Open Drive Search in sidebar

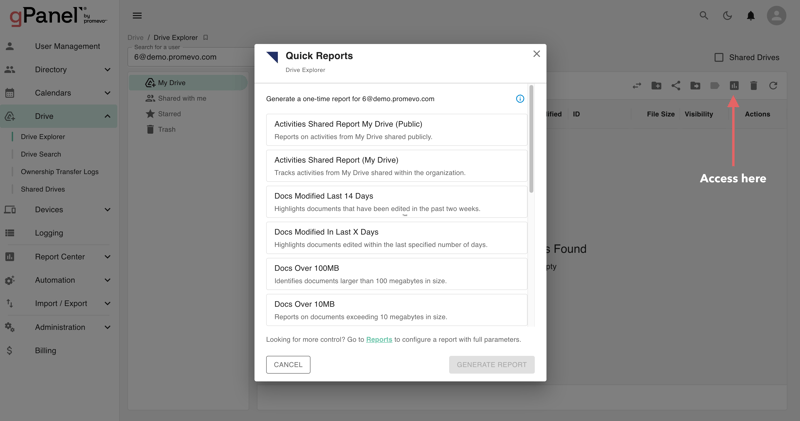[41, 154]
